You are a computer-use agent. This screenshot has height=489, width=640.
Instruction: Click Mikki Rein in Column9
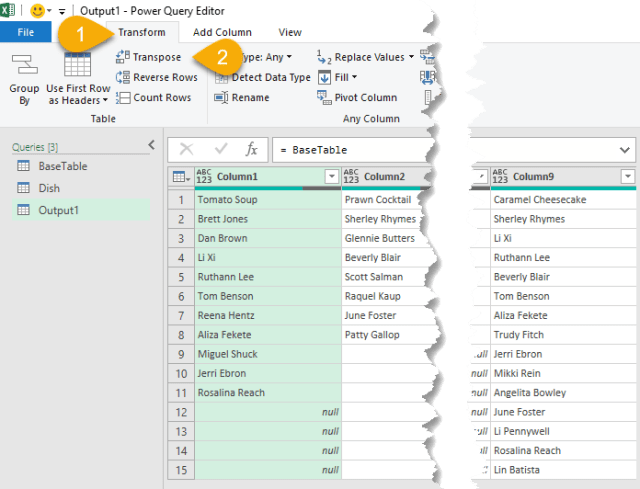tap(563, 373)
